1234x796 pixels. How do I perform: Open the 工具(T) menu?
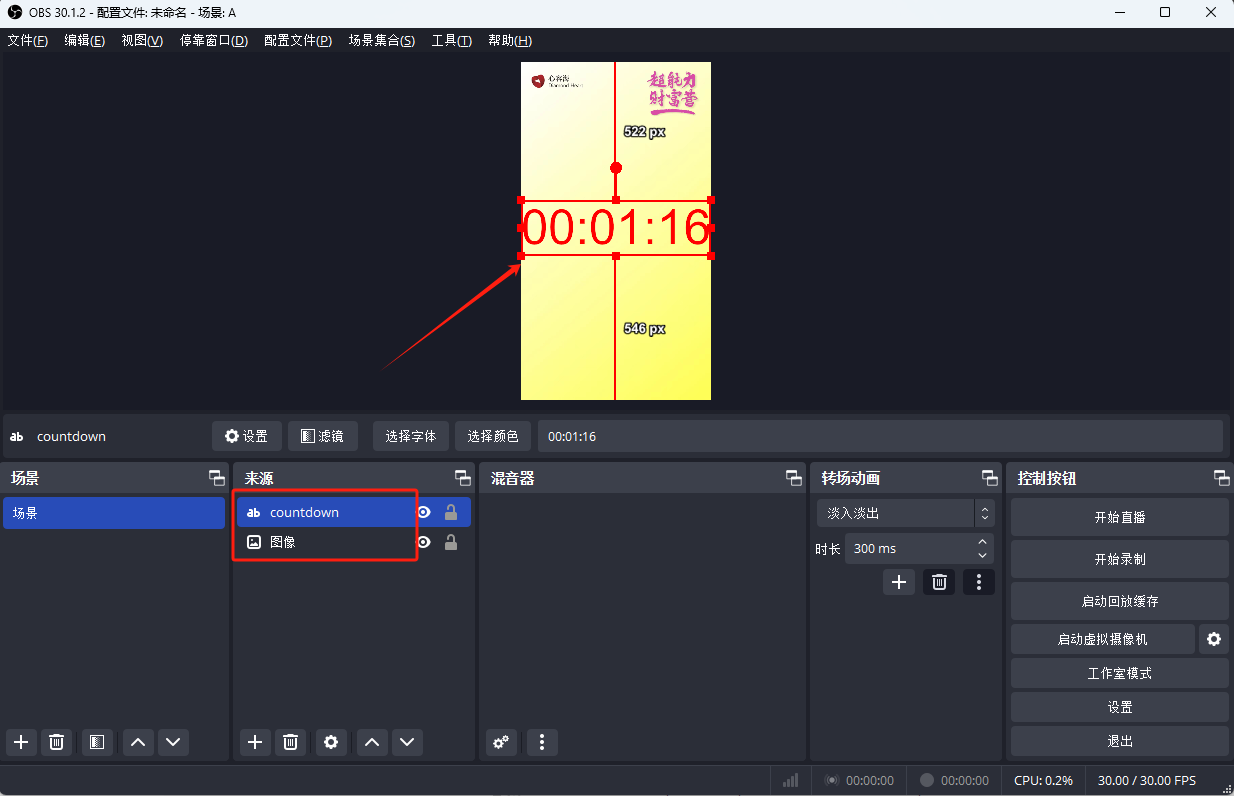tap(451, 40)
